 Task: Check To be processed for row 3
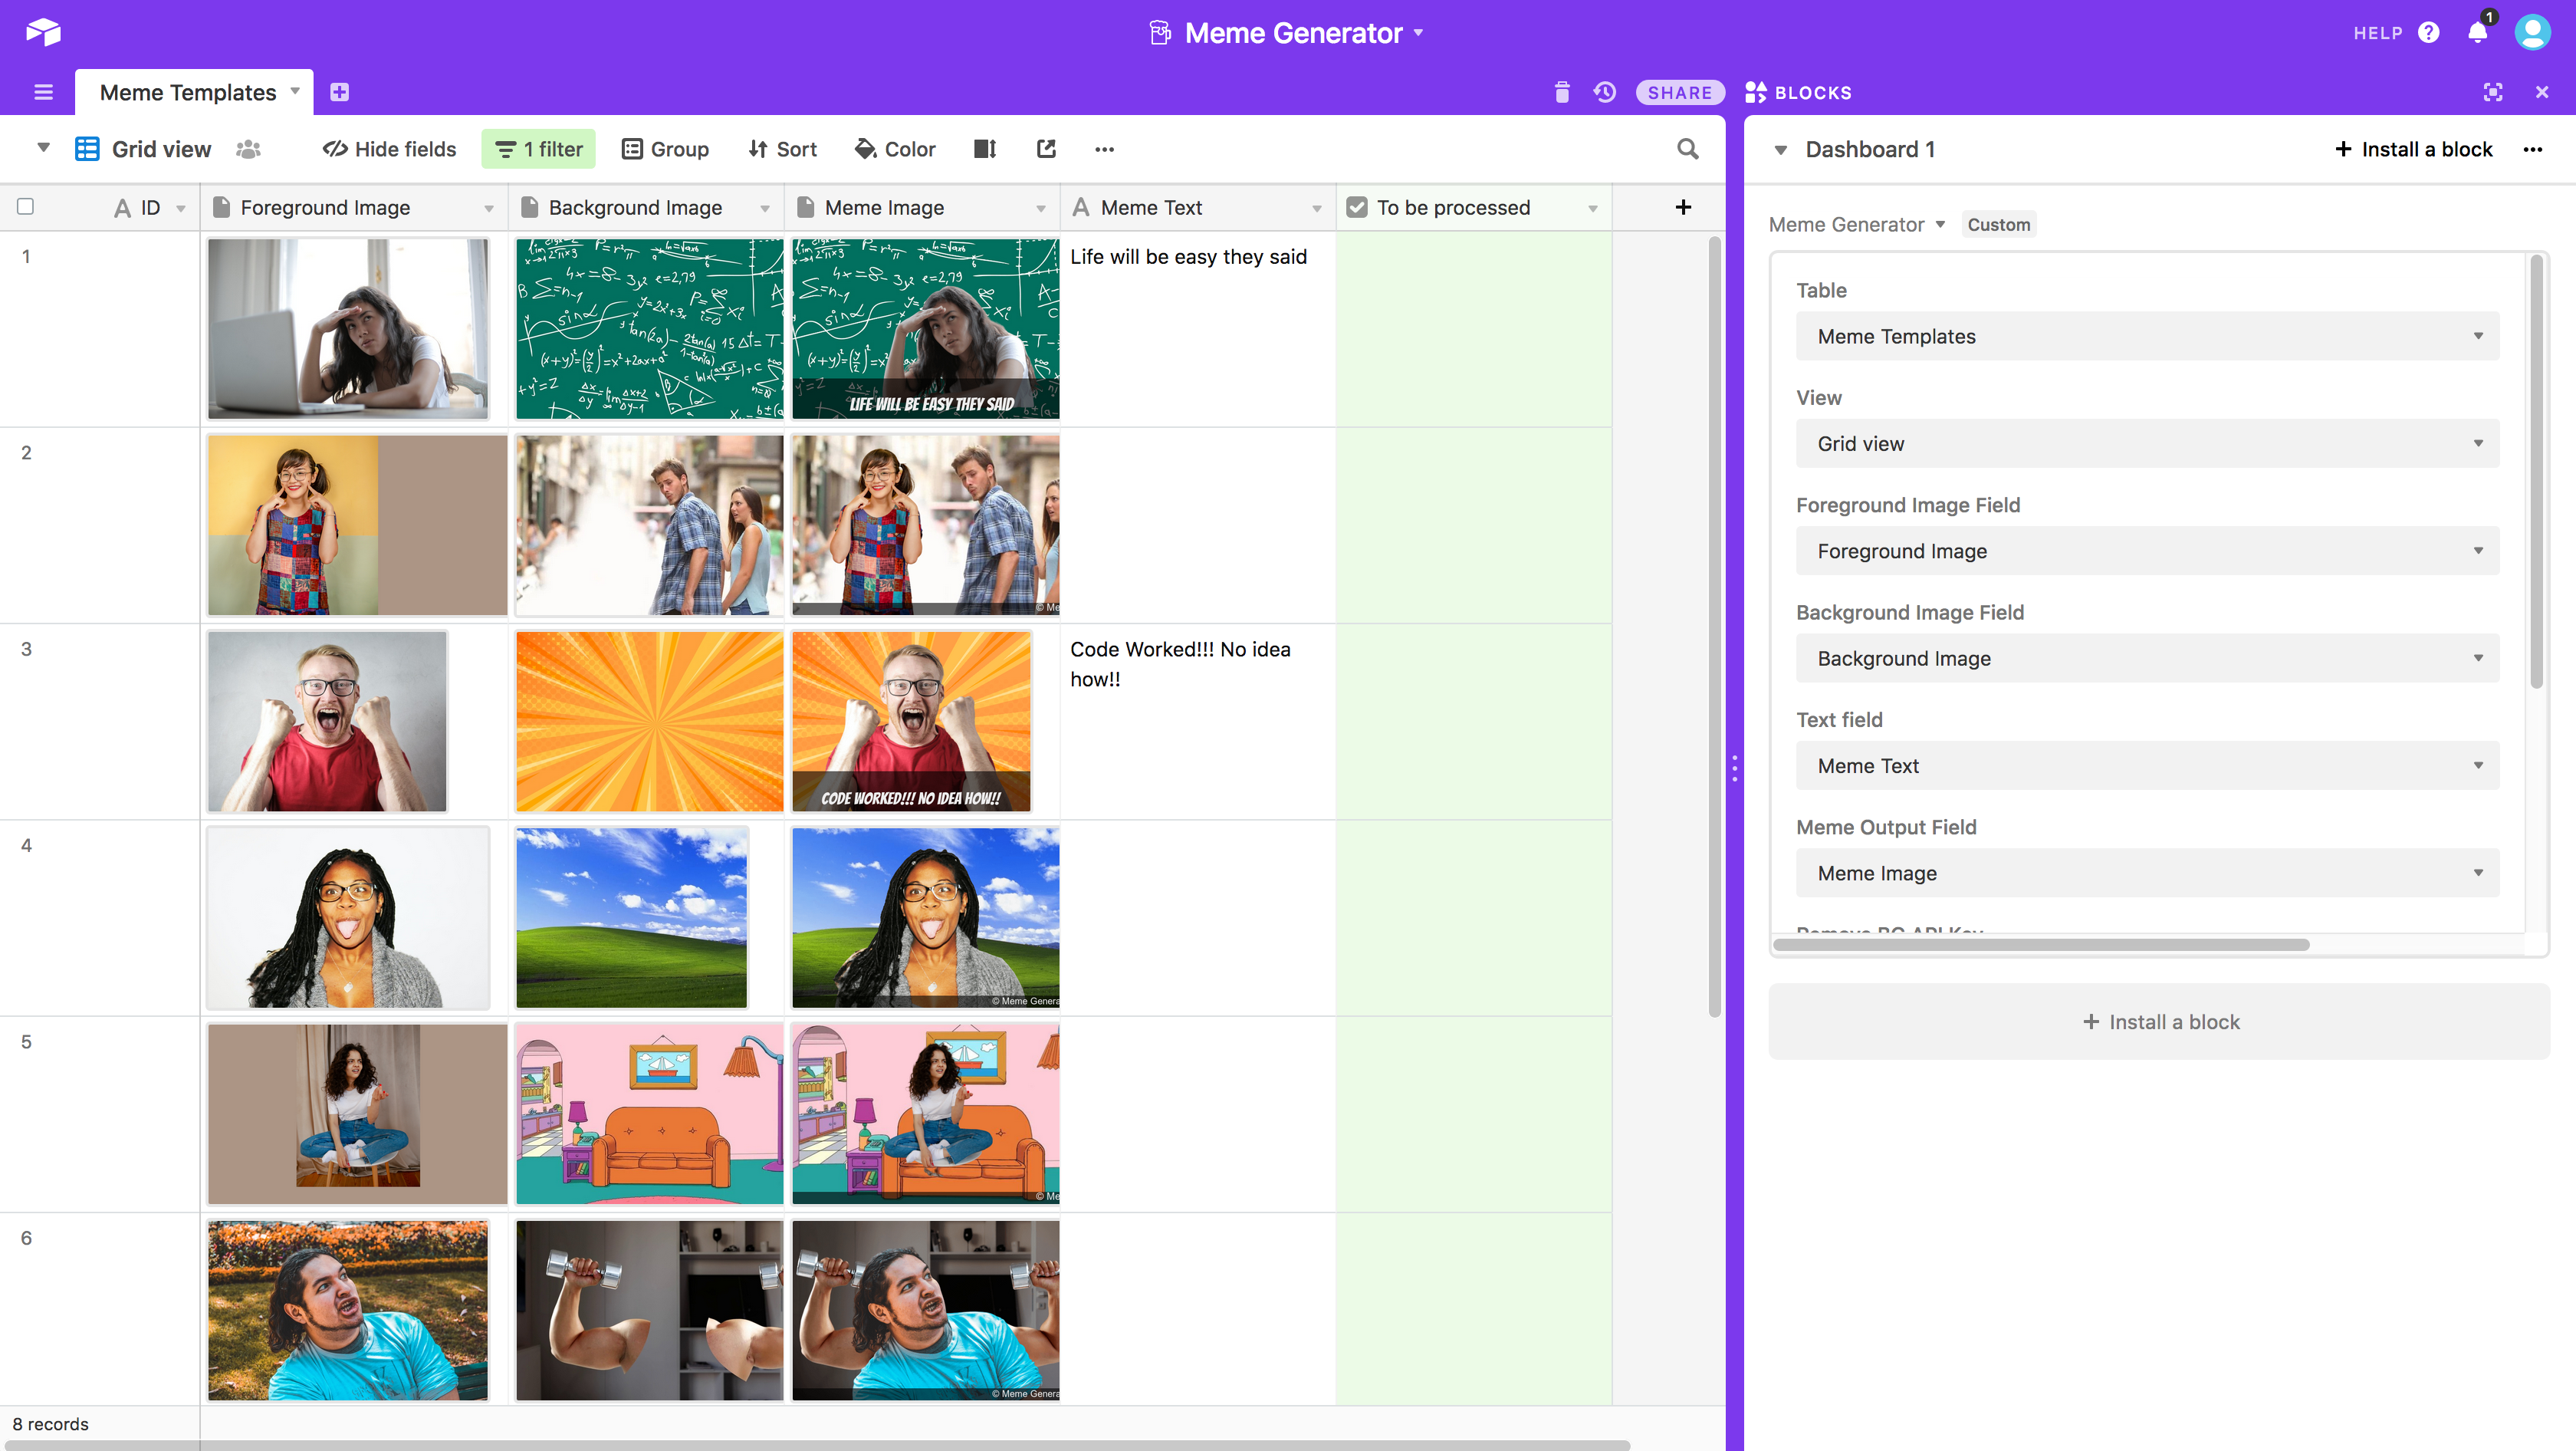click(x=1473, y=650)
